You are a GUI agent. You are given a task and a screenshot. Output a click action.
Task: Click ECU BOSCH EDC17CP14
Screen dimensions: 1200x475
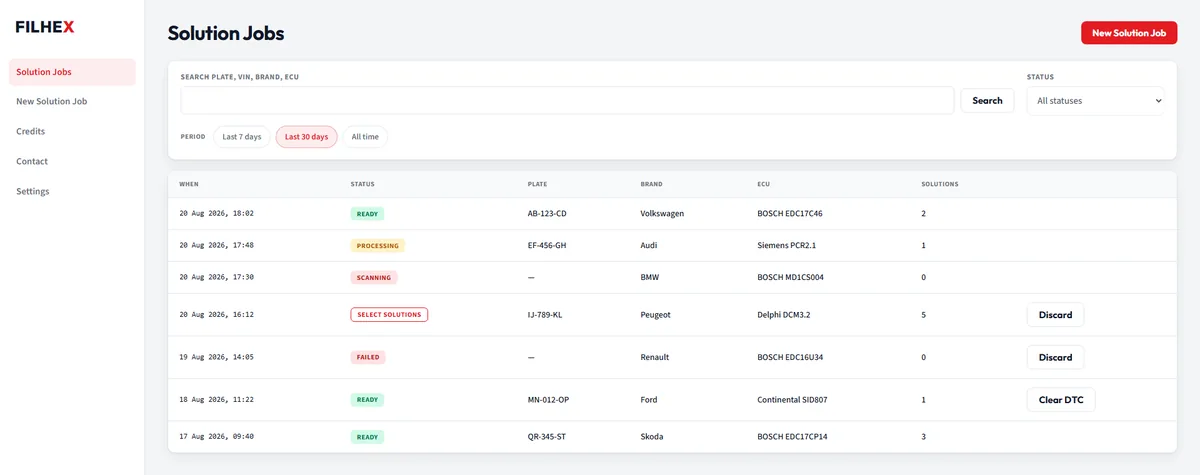(793, 437)
